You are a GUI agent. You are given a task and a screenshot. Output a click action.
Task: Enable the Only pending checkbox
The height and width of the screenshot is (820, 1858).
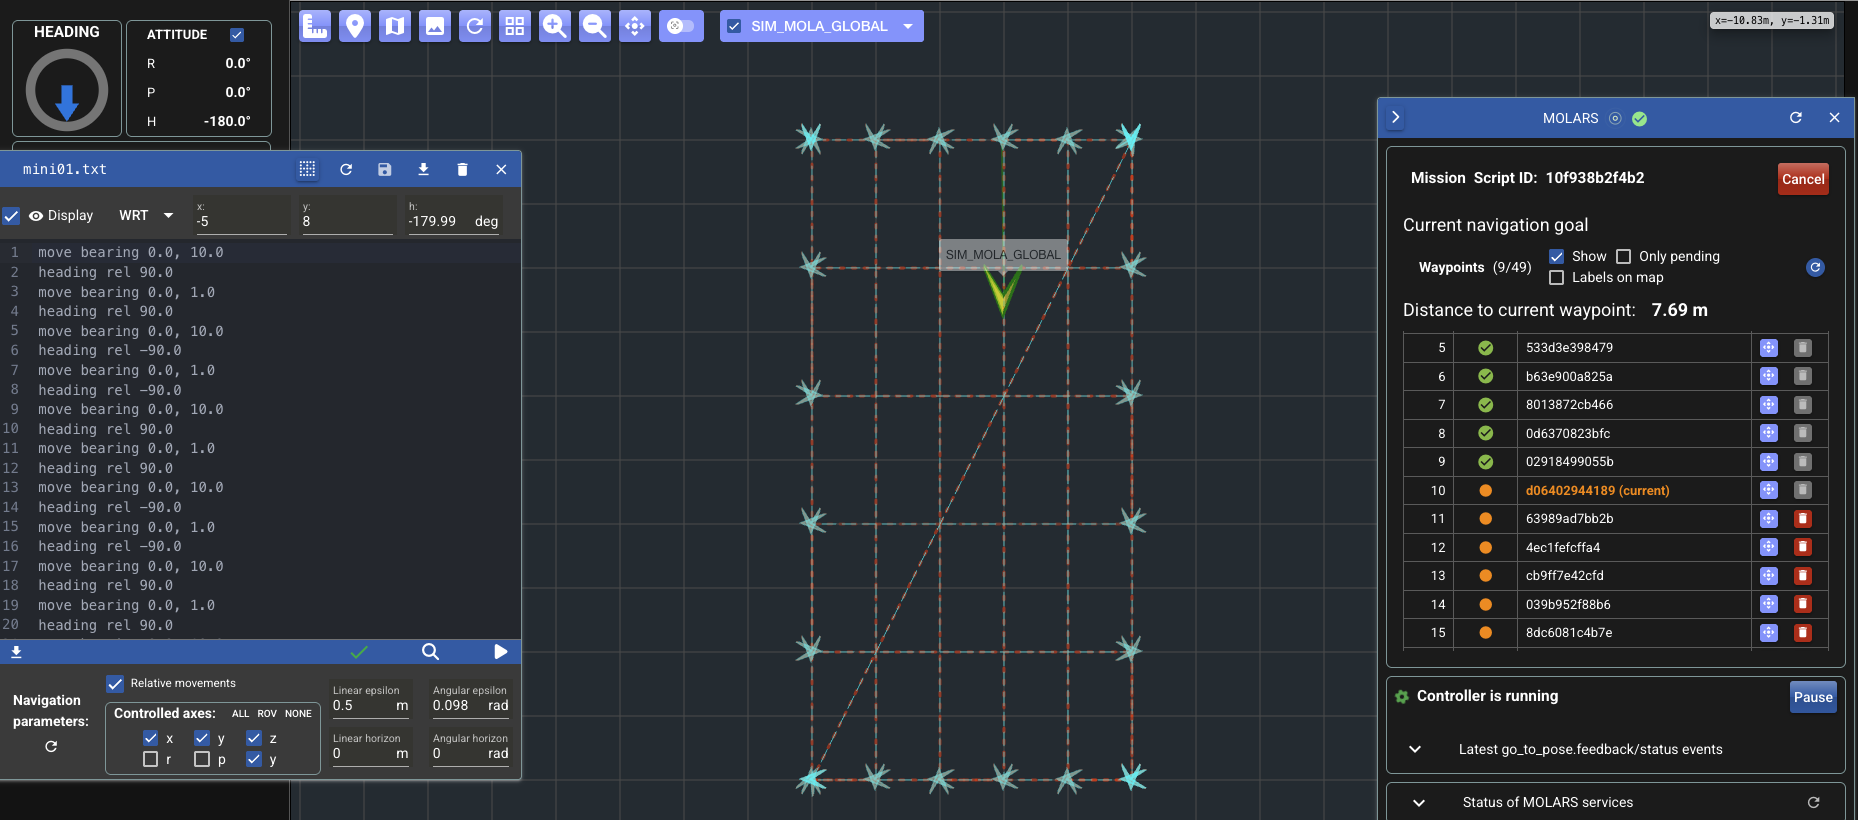1623,257
